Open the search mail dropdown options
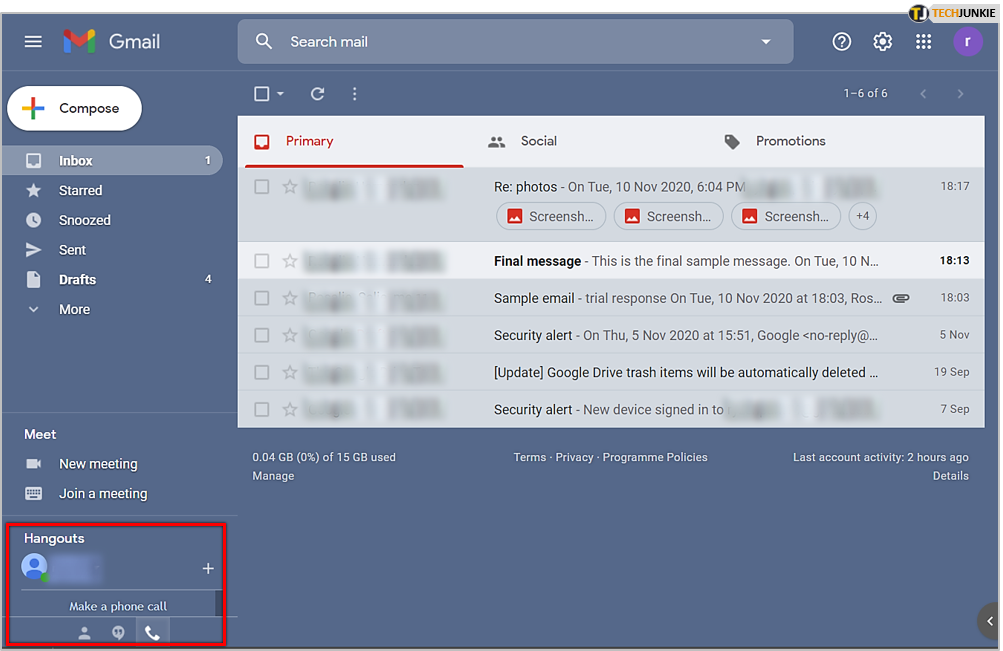 tap(766, 41)
